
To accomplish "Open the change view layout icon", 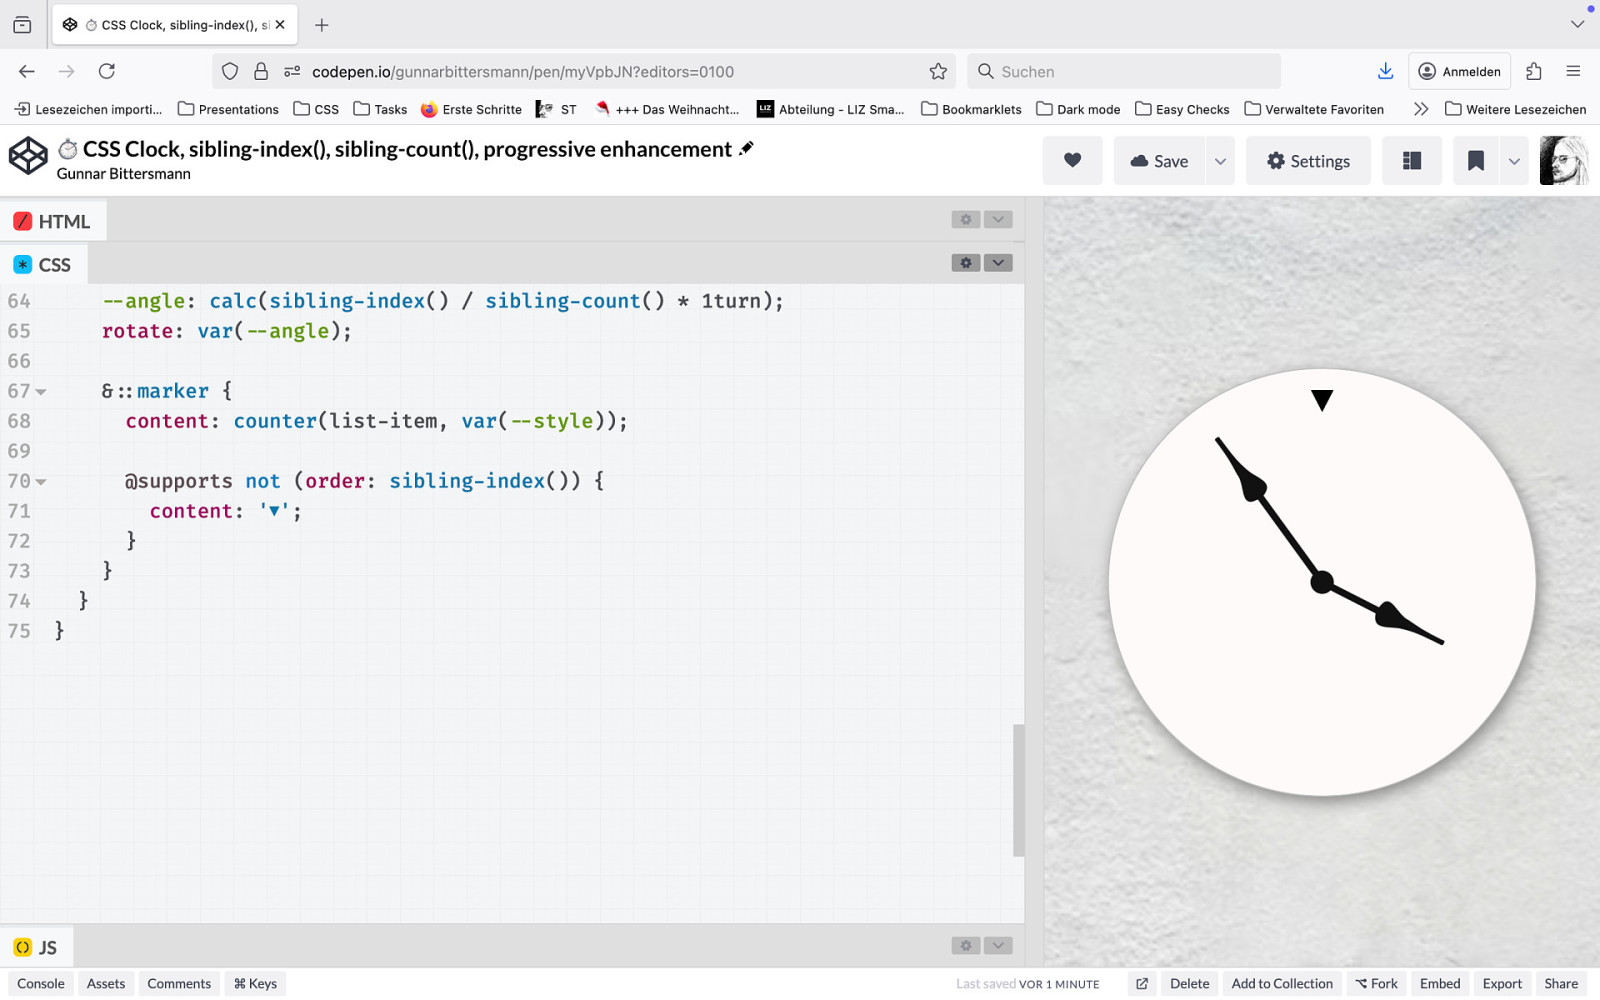I will click(x=1411, y=161).
